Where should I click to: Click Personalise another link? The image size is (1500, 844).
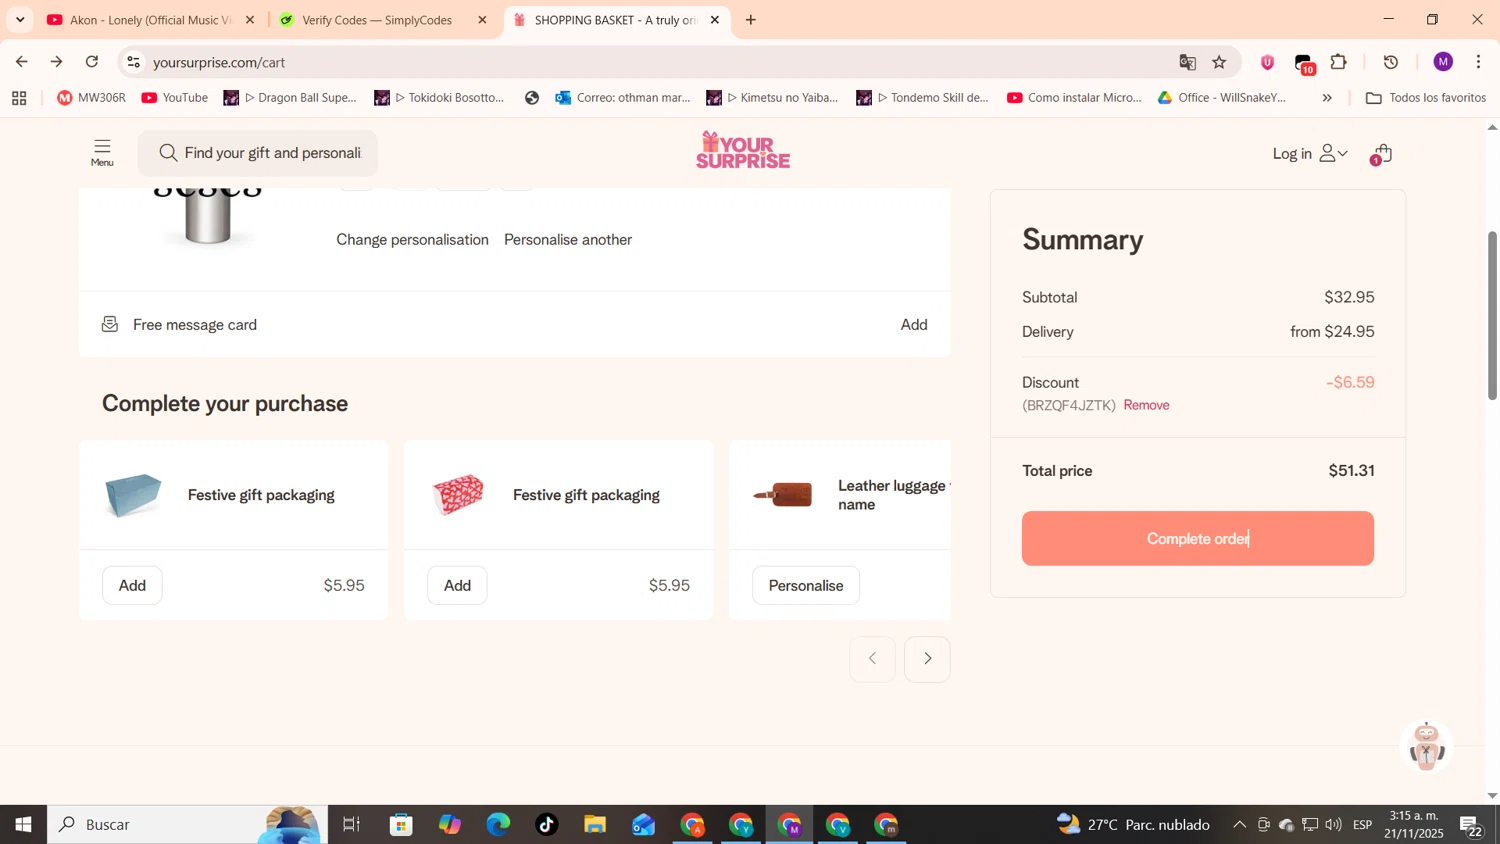568,240
